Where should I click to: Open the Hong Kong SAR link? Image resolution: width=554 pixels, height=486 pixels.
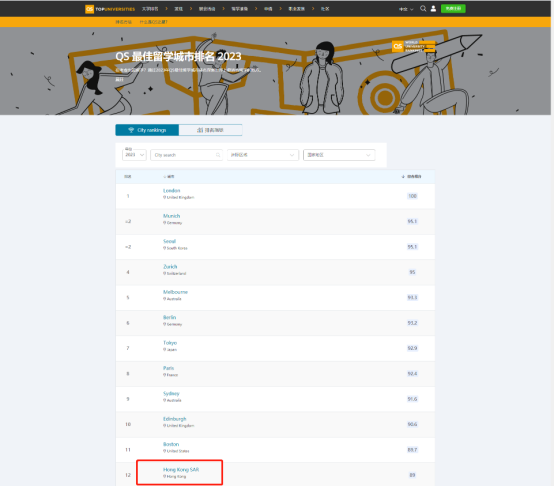coord(181,470)
